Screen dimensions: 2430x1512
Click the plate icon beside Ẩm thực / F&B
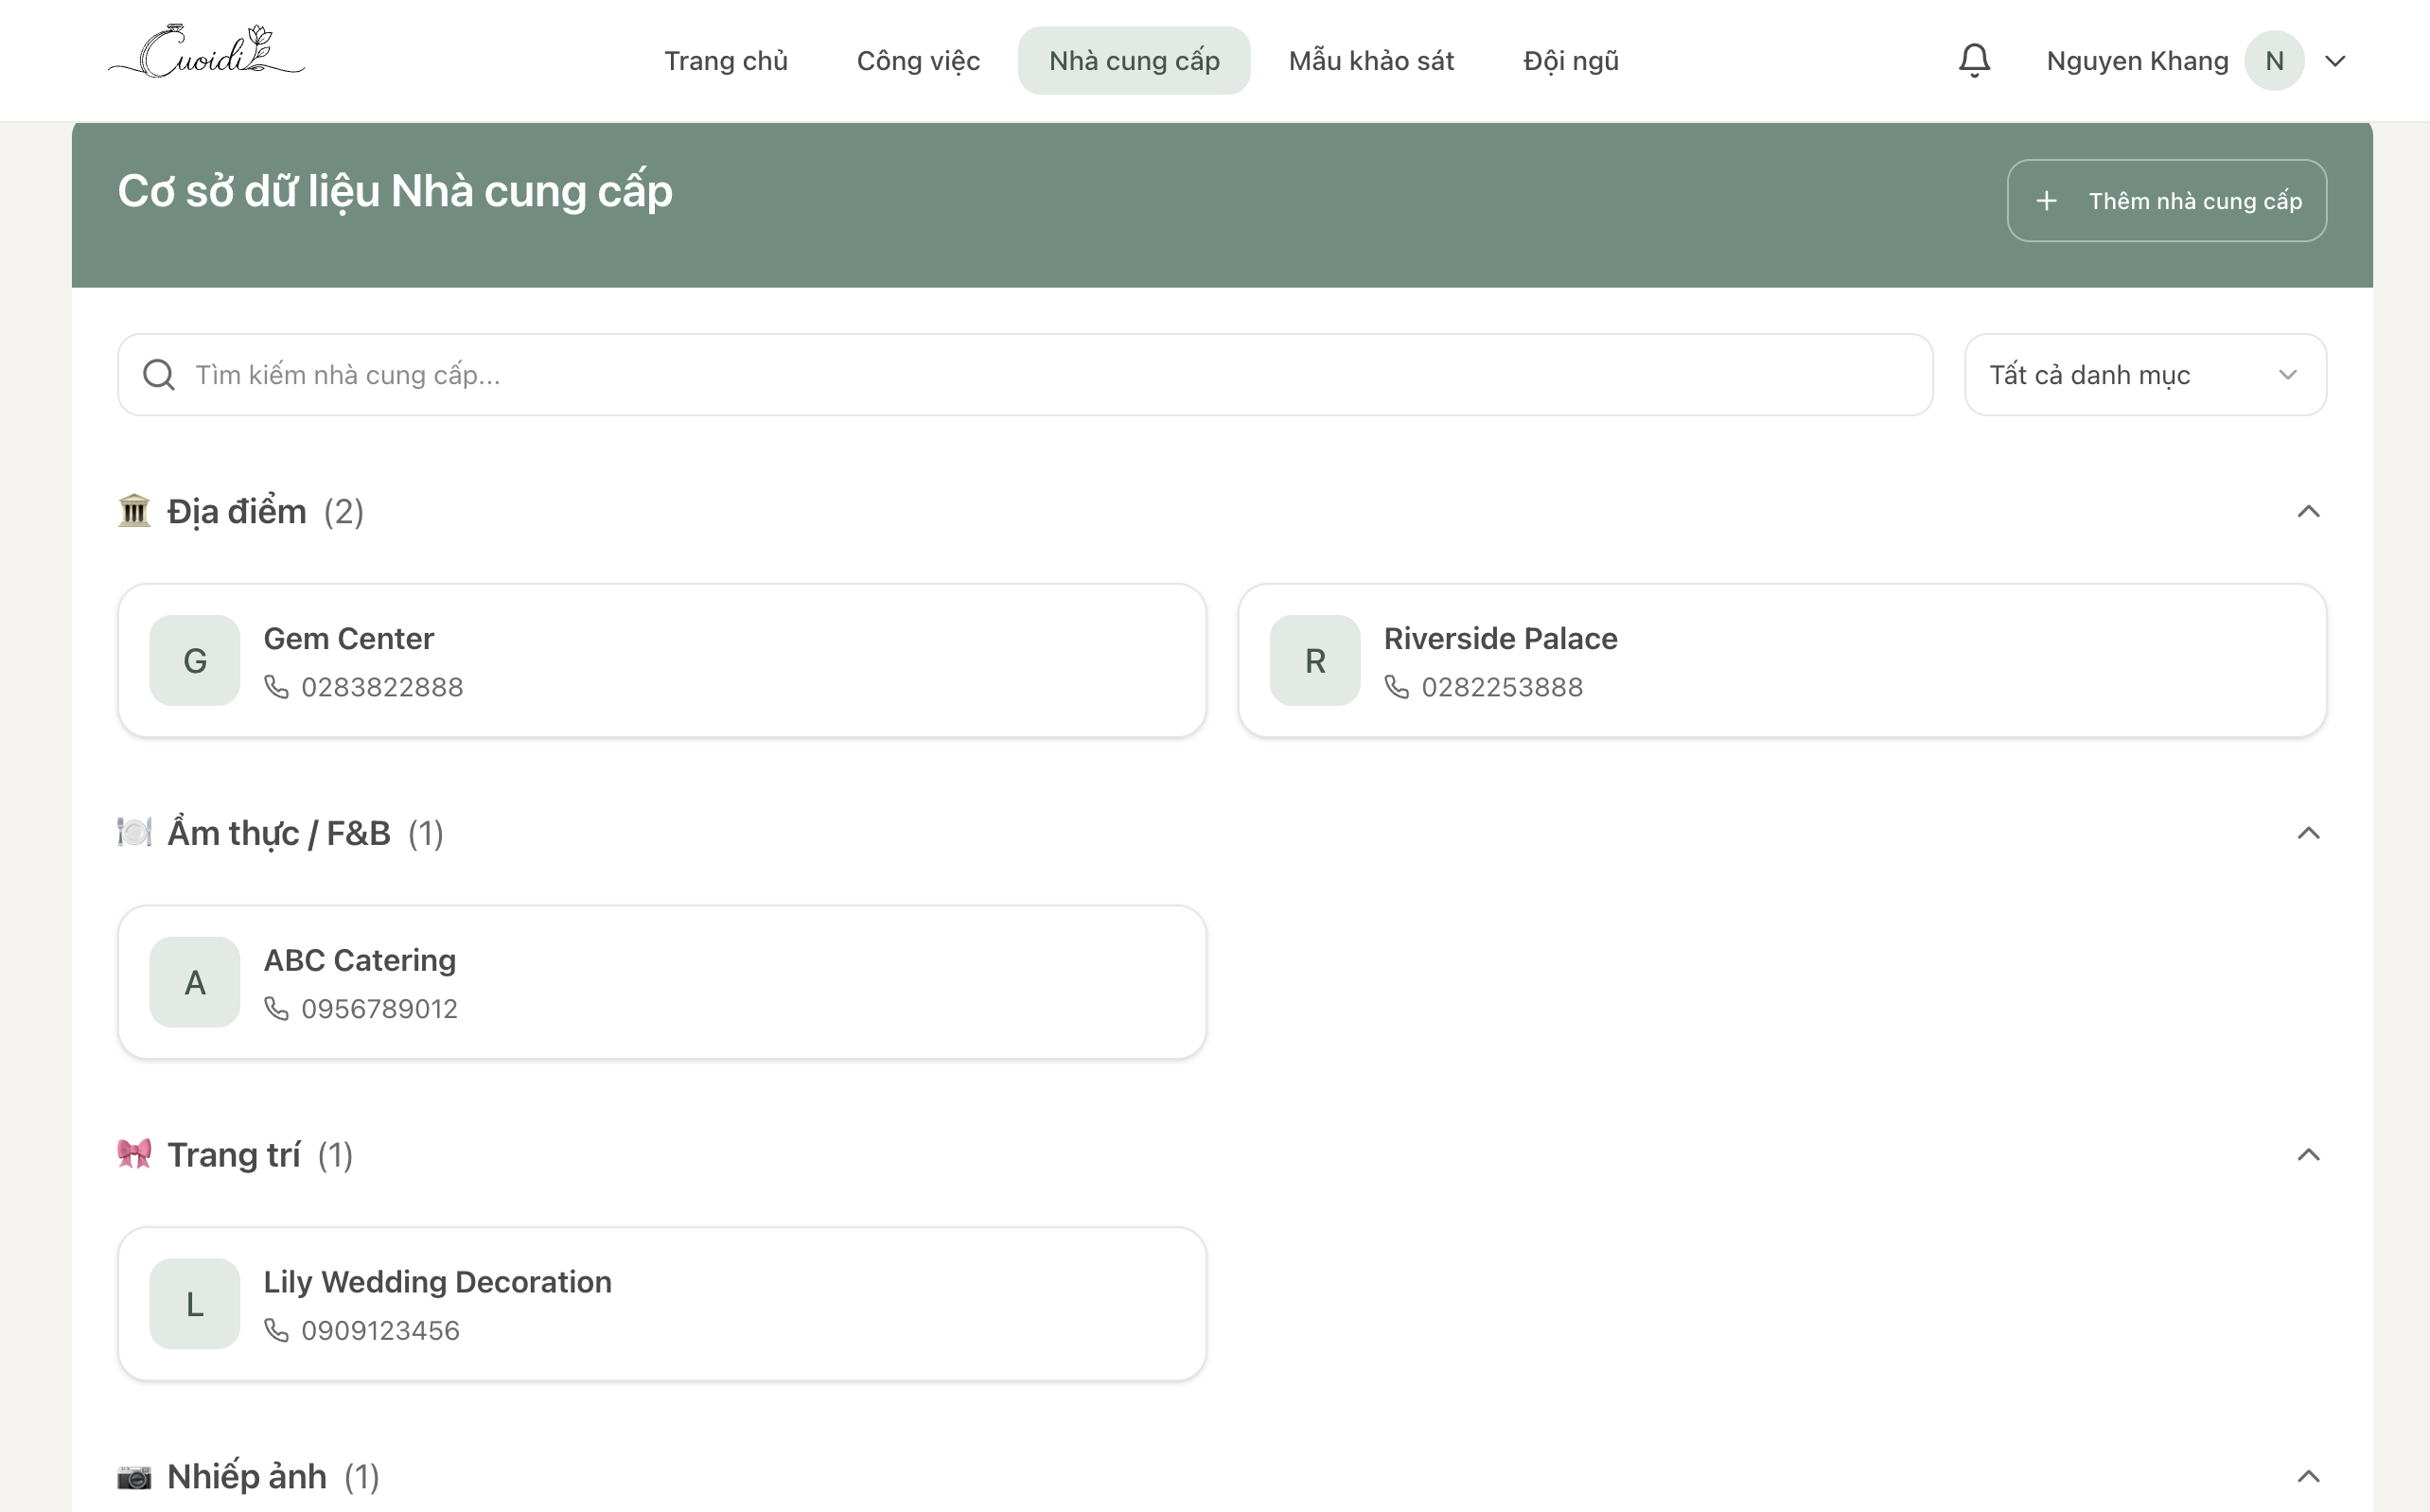pyautogui.click(x=133, y=832)
